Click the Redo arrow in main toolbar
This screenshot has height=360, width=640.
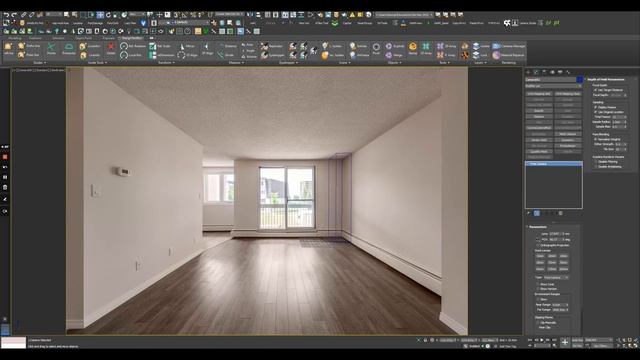point(14,15)
